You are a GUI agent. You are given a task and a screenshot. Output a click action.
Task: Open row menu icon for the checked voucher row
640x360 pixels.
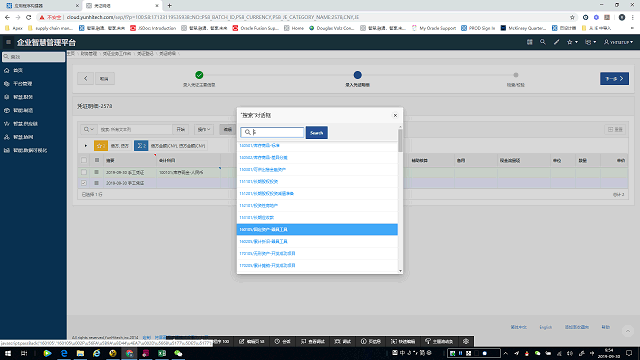pyautogui.click(x=97, y=183)
